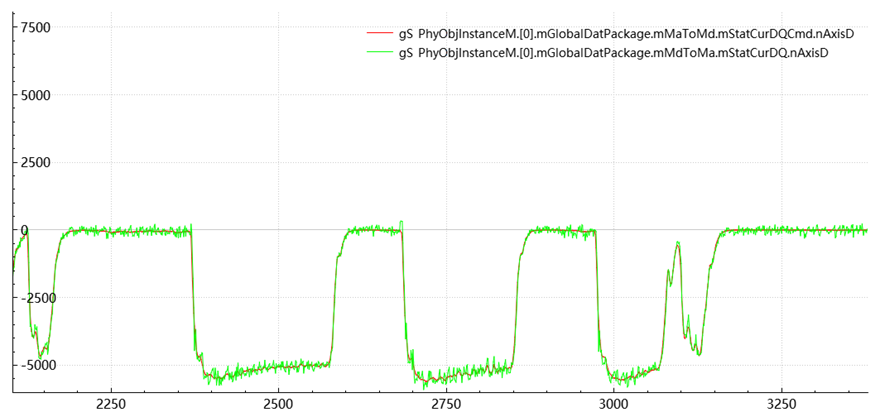
Task: Click the 7500 y-axis label
Action: pyautogui.click(x=35, y=28)
